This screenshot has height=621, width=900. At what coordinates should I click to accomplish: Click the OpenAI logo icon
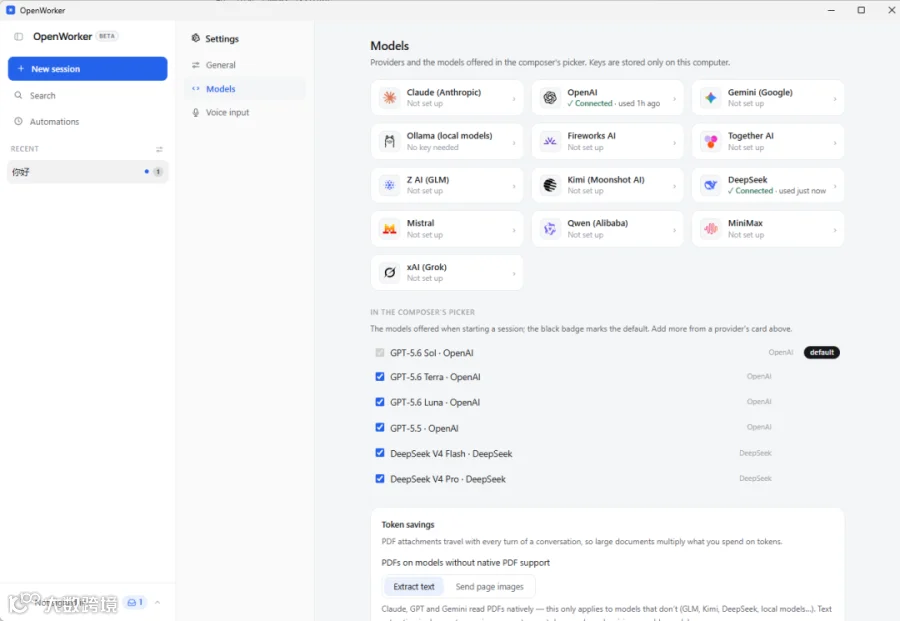point(550,98)
